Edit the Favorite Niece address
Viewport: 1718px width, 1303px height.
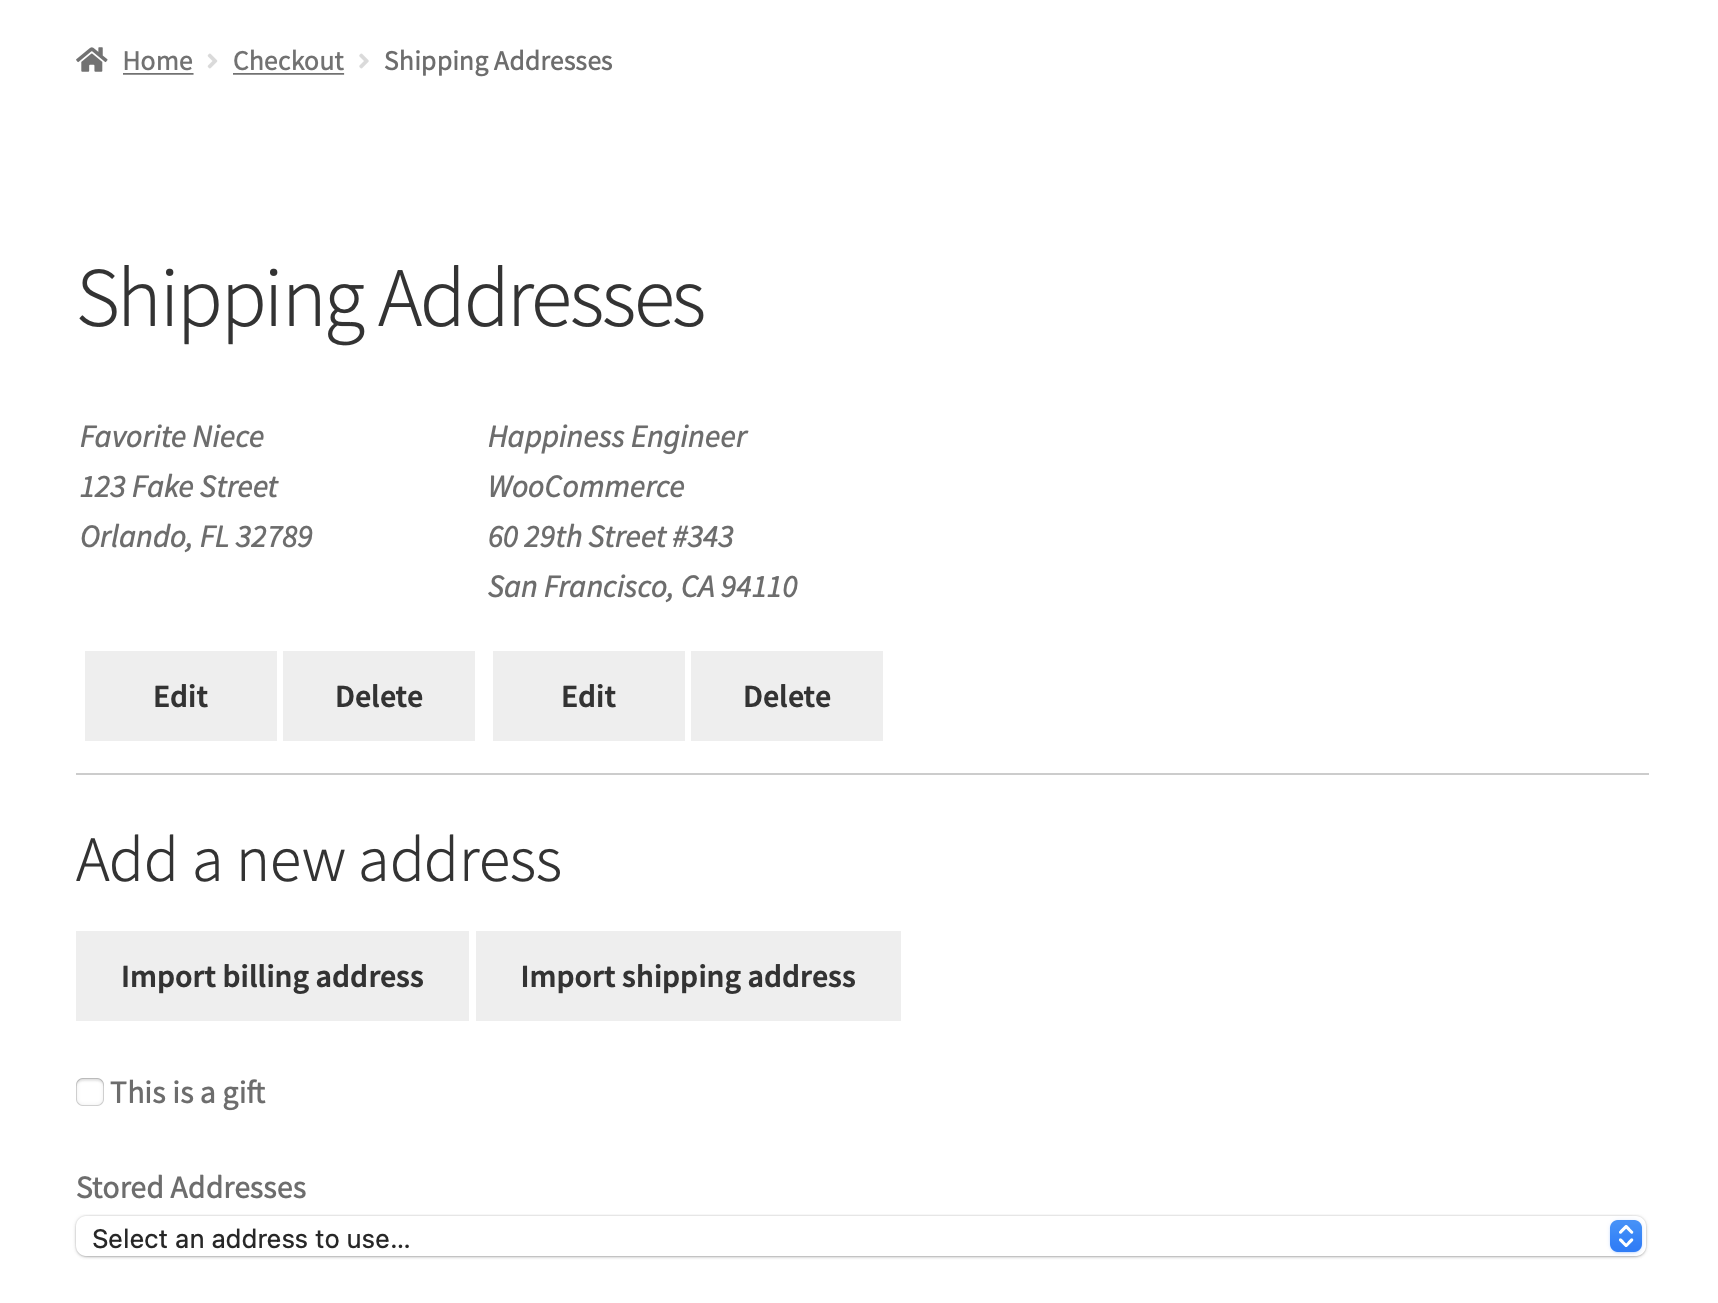(x=180, y=695)
